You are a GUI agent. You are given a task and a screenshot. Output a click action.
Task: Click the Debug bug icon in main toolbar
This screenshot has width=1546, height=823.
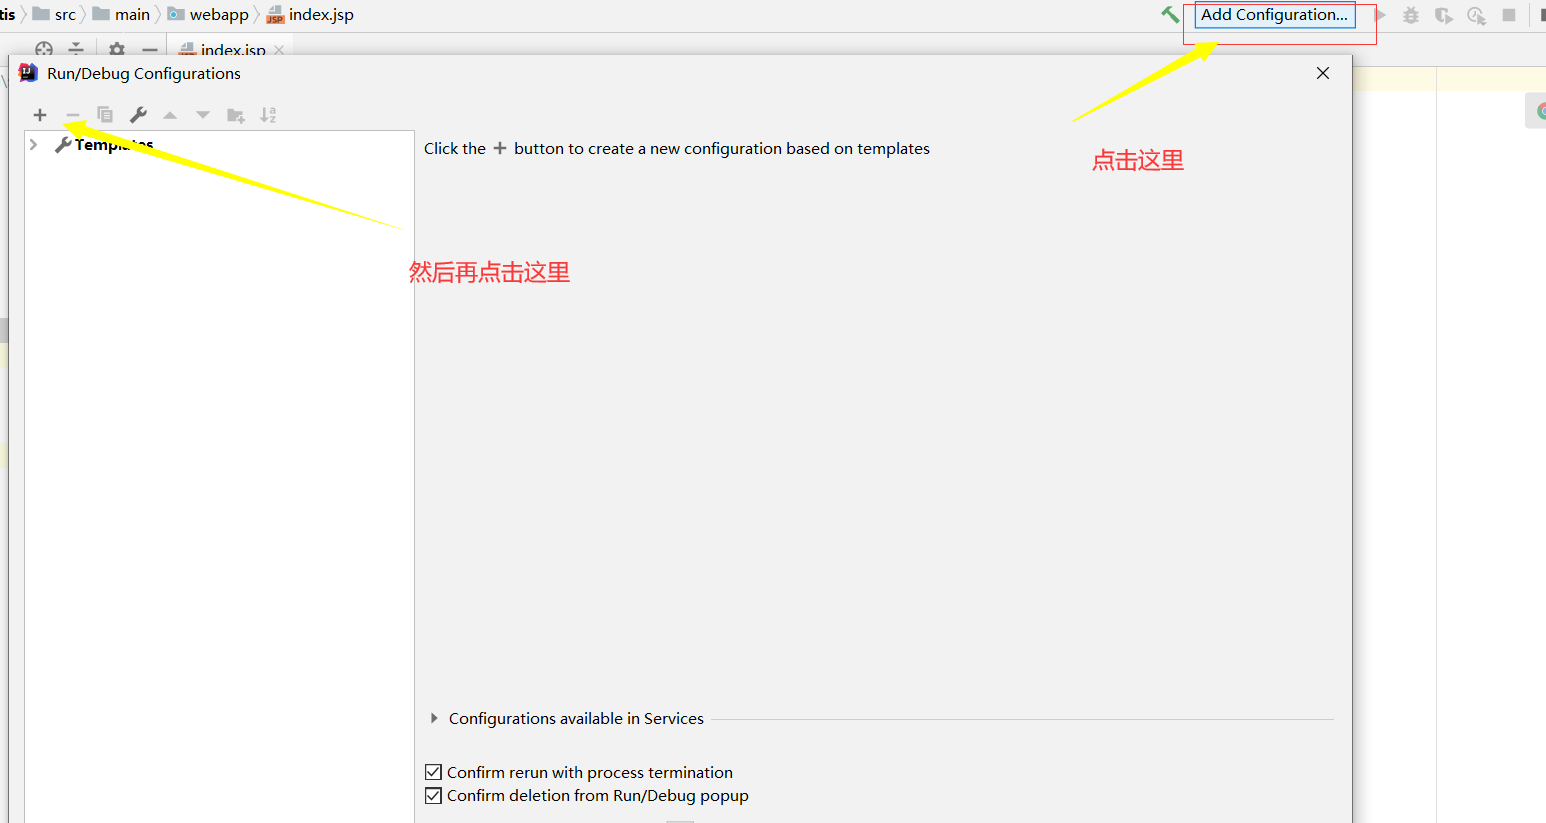[1411, 15]
